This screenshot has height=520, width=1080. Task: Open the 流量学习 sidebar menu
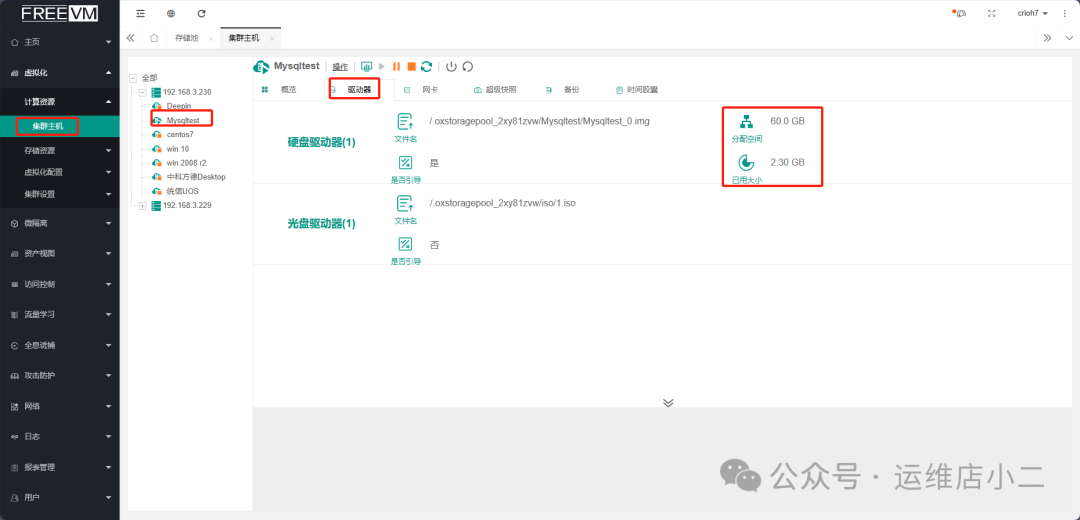60,314
